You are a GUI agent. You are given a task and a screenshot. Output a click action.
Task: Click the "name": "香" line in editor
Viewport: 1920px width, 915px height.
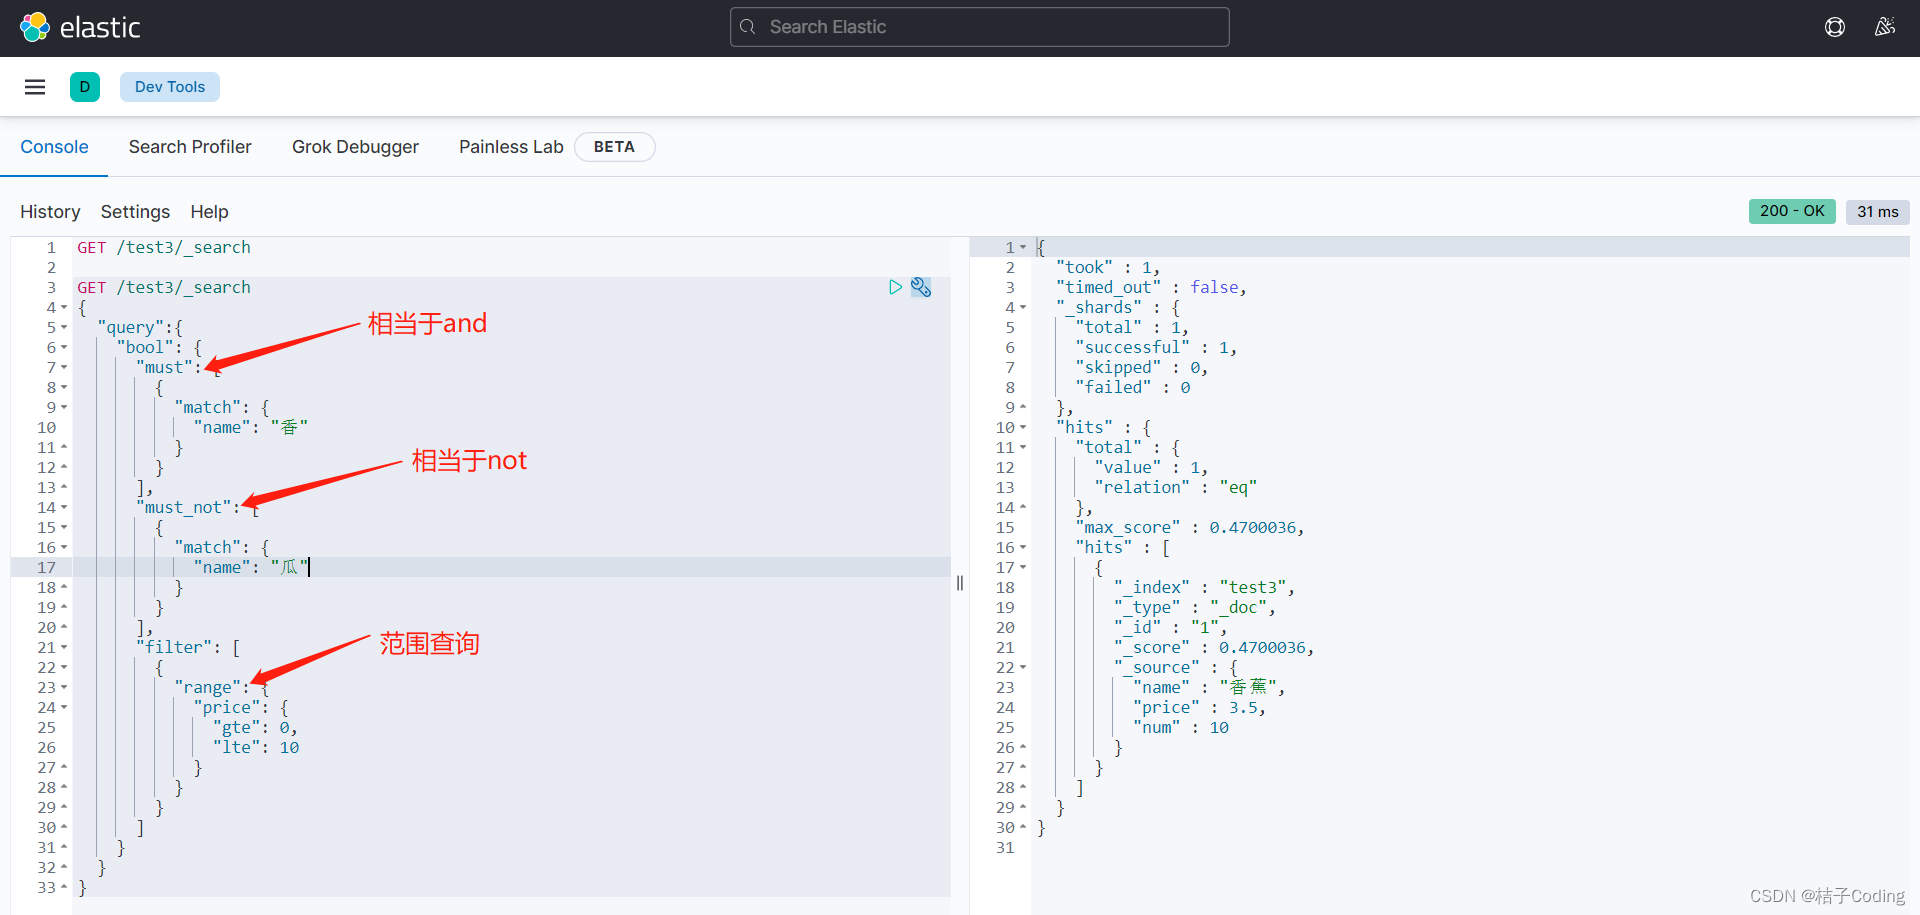click(x=251, y=427)
